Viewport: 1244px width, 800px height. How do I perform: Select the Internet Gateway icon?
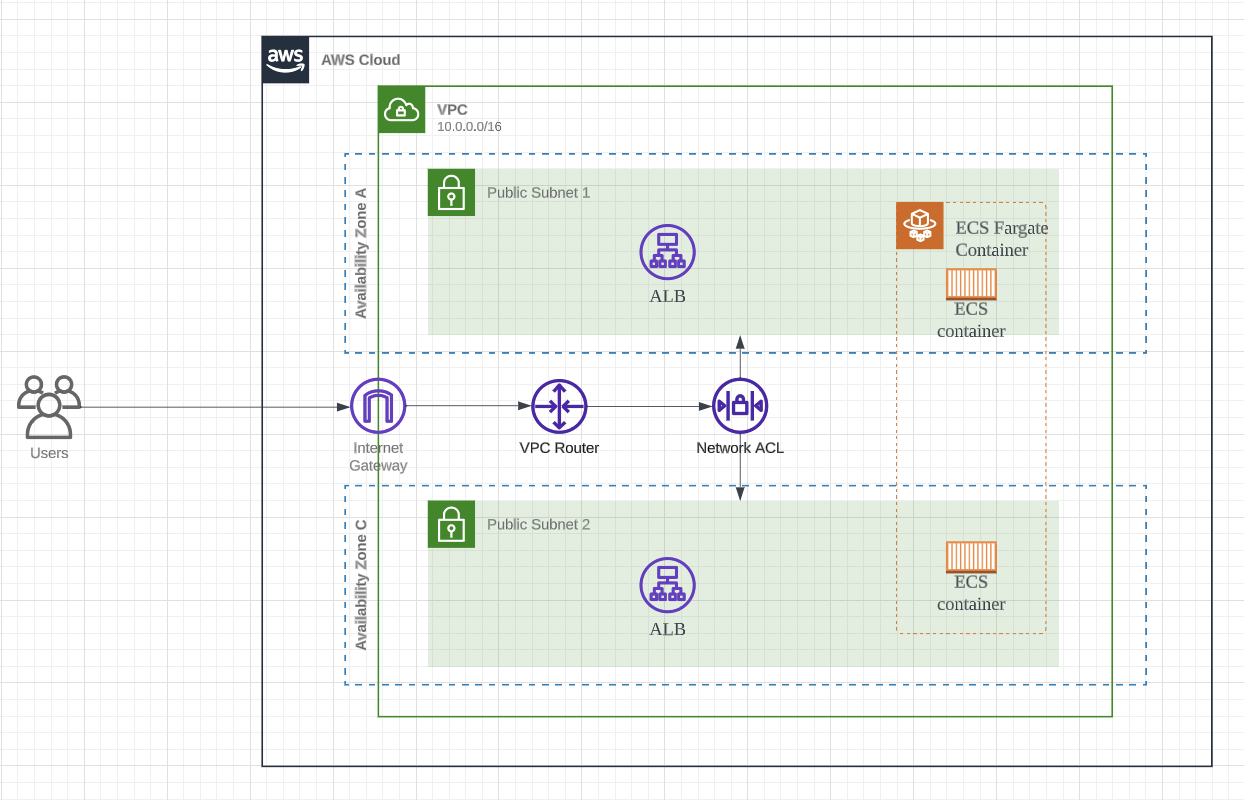coord(378,406)
